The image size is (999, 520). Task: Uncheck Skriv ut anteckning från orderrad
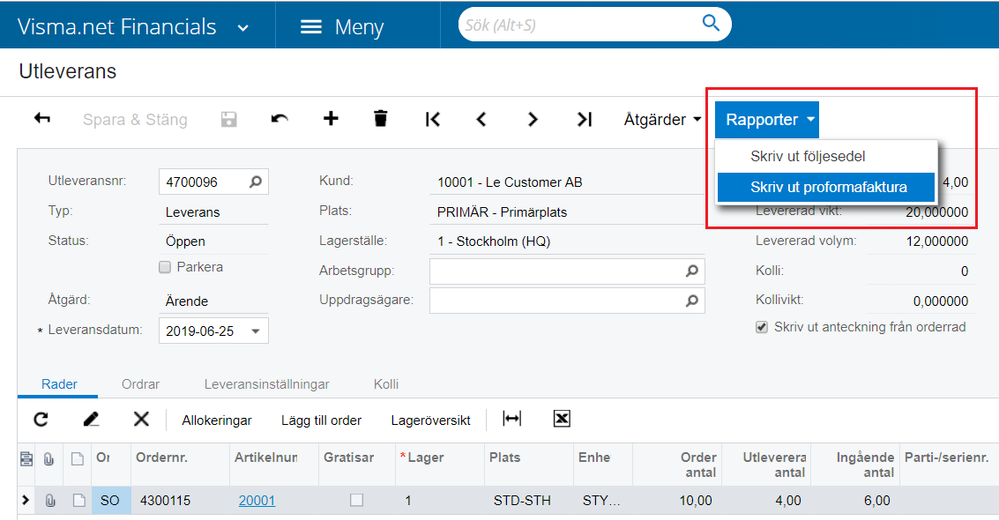762,327
